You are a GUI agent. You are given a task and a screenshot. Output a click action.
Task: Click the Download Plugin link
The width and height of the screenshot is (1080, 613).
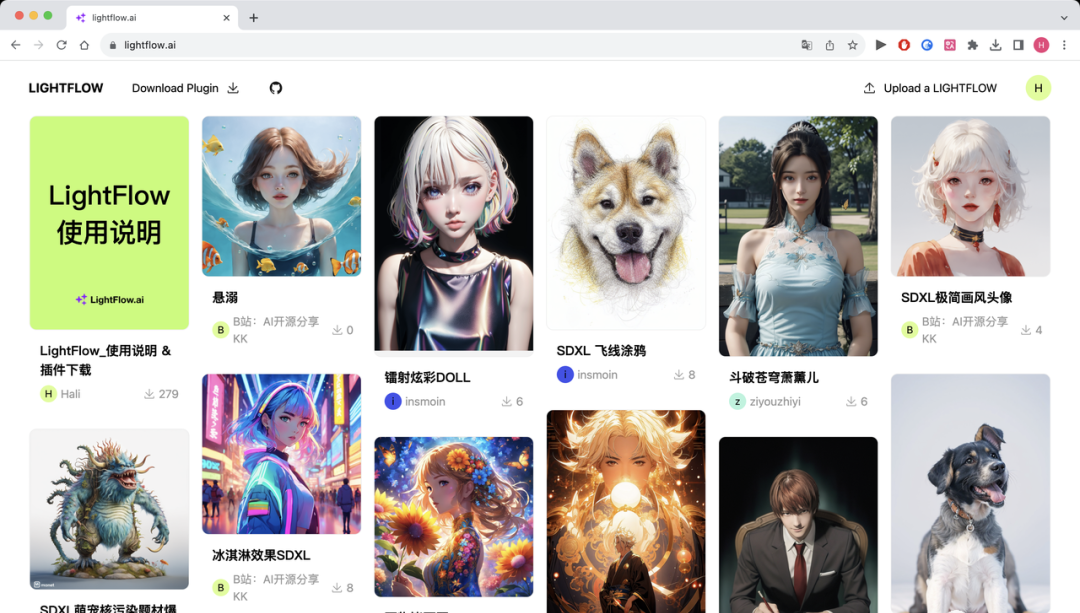(185, 88)
